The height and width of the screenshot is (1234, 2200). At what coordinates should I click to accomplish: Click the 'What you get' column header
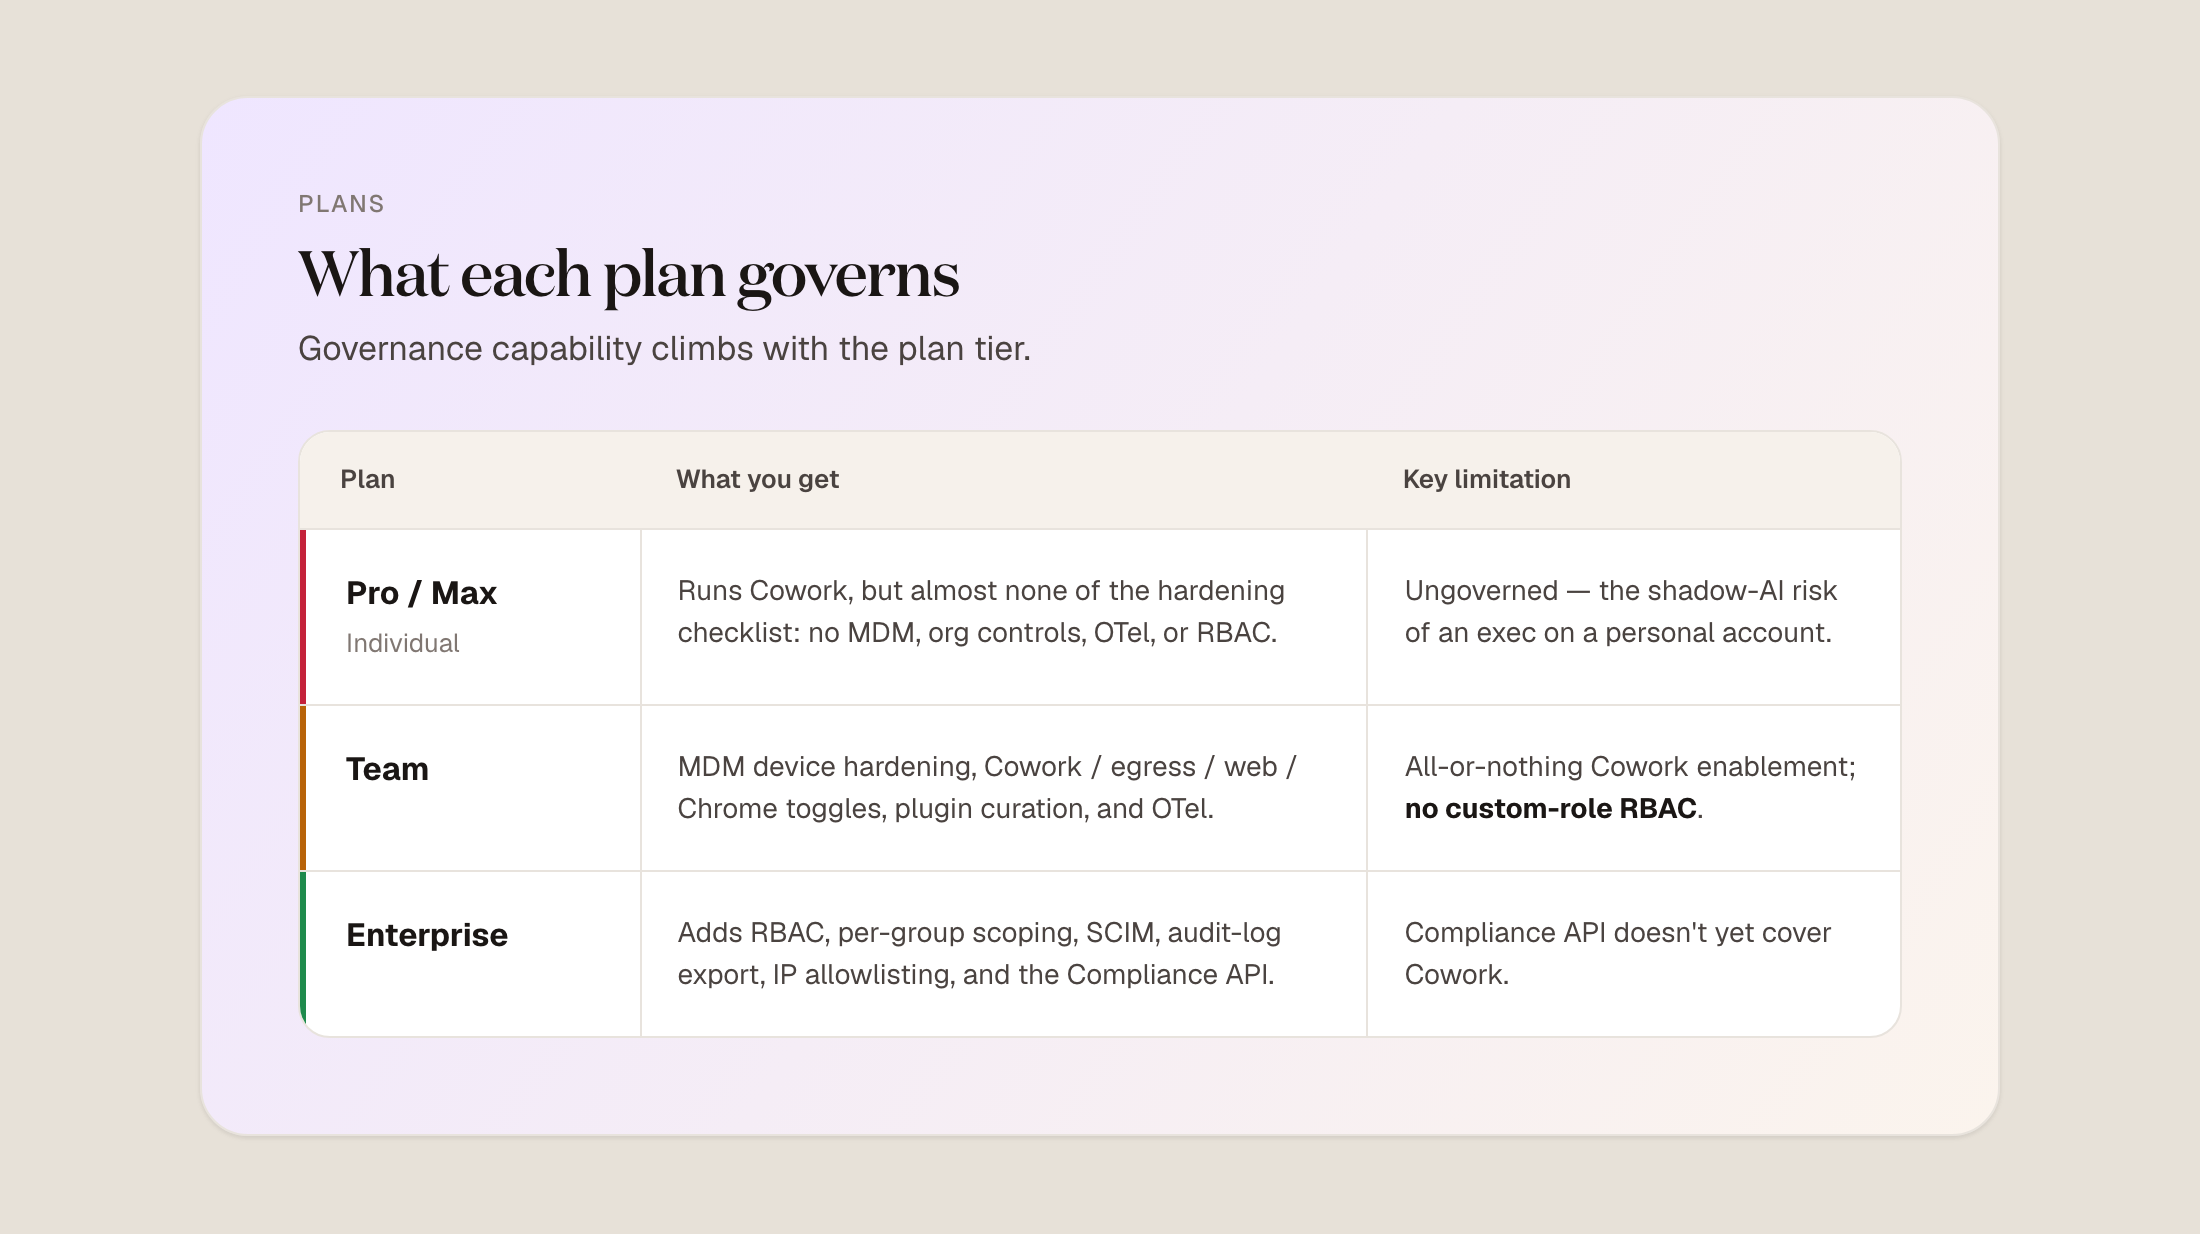[x=757, y=479]
